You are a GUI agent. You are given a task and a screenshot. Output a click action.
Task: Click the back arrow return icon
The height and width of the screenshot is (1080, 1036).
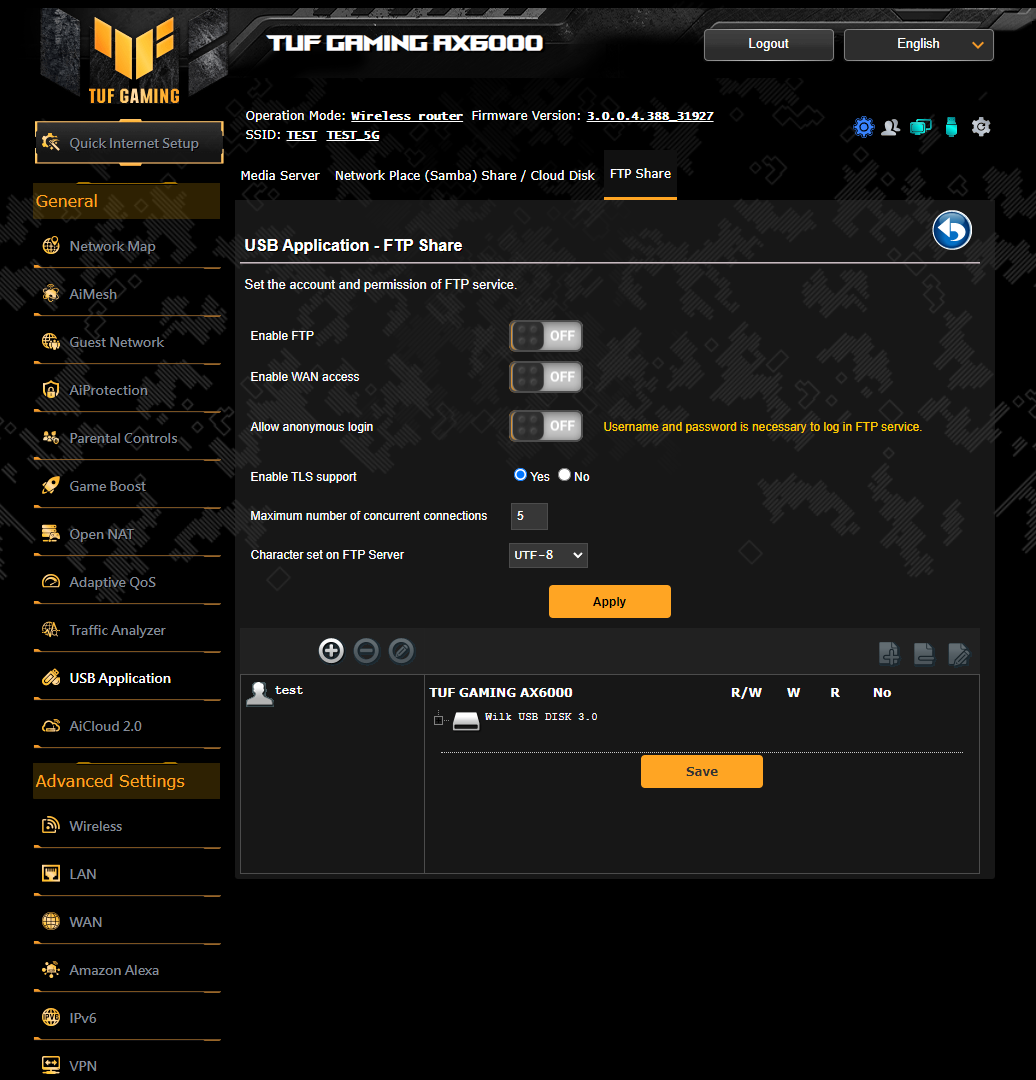(951, 230)
